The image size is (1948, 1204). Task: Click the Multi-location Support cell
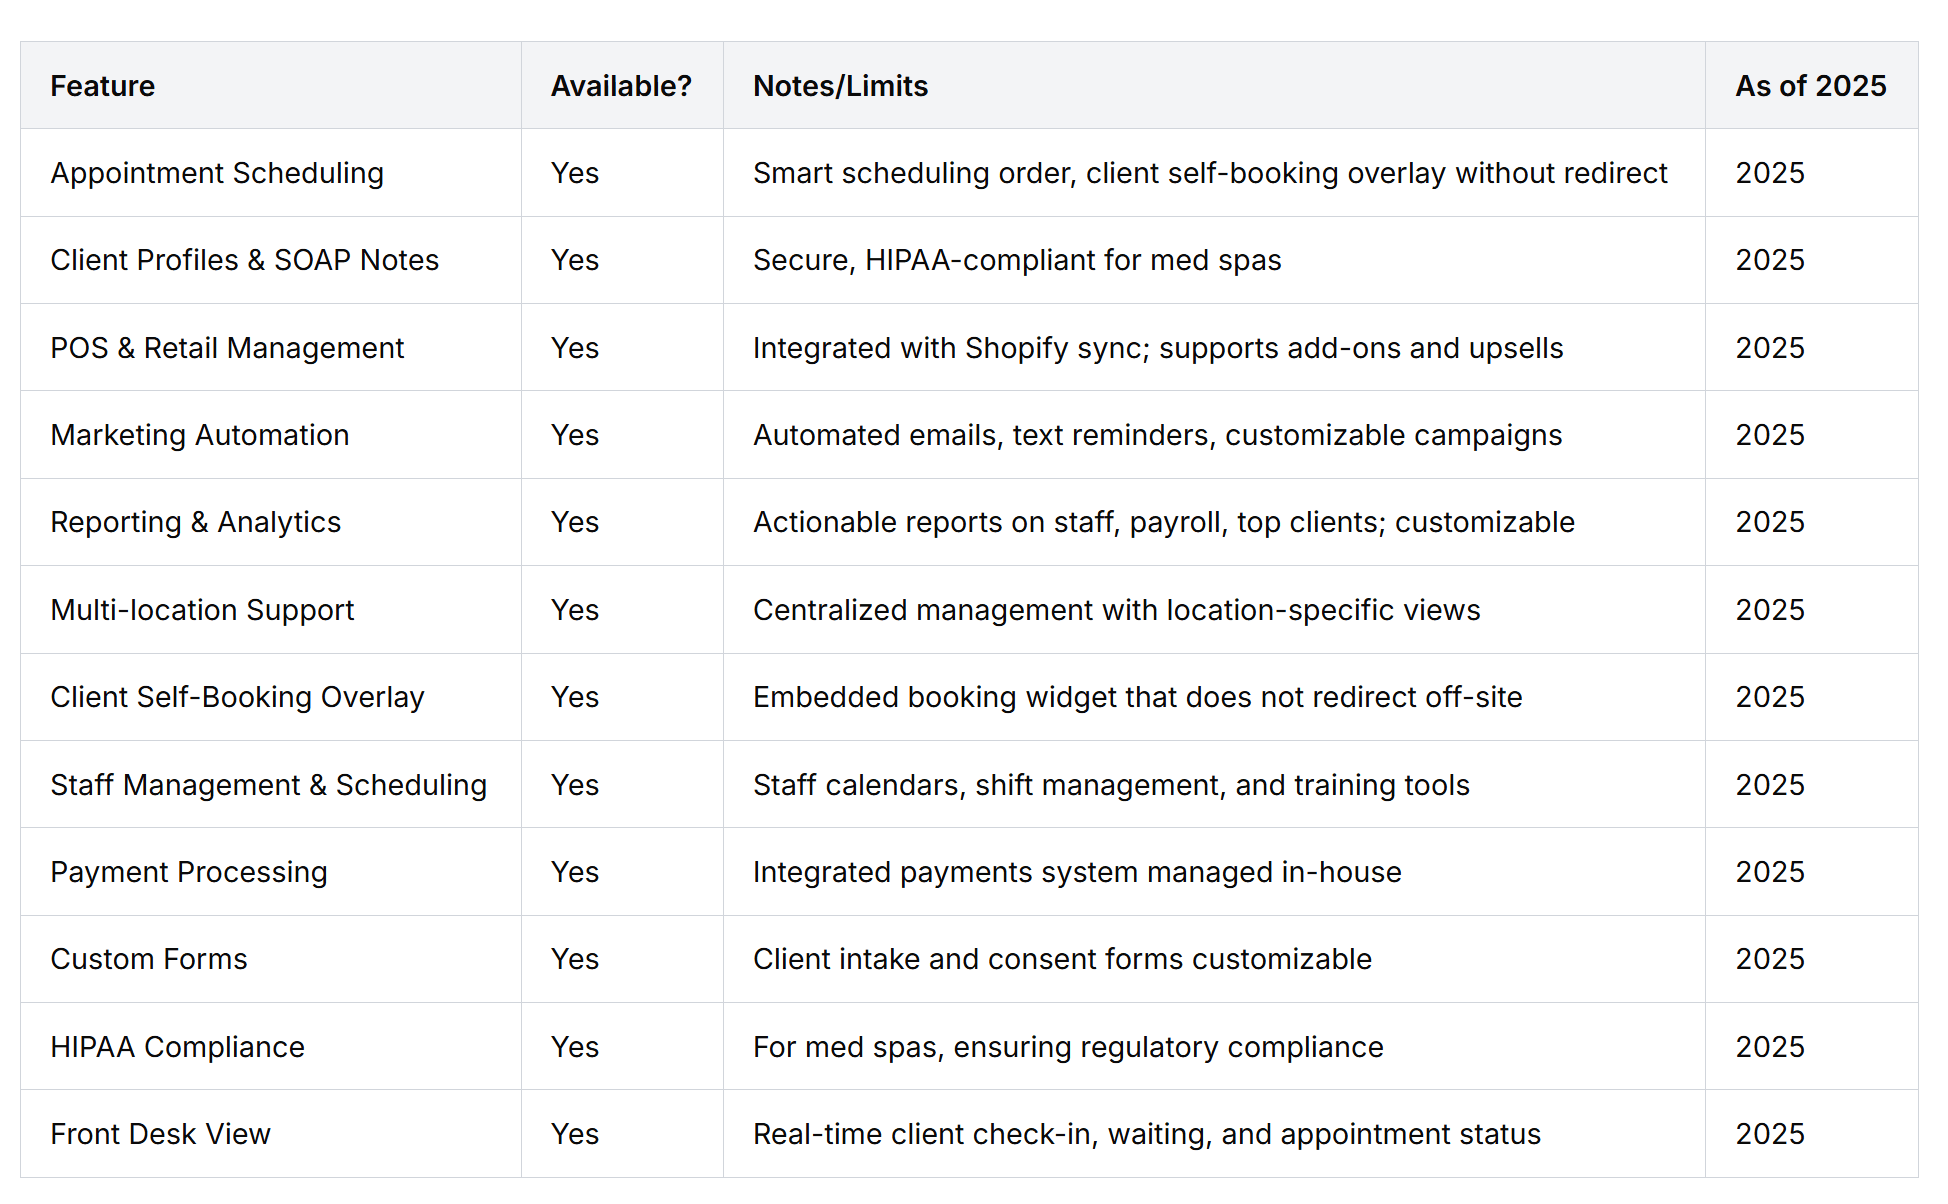(202, 610)
